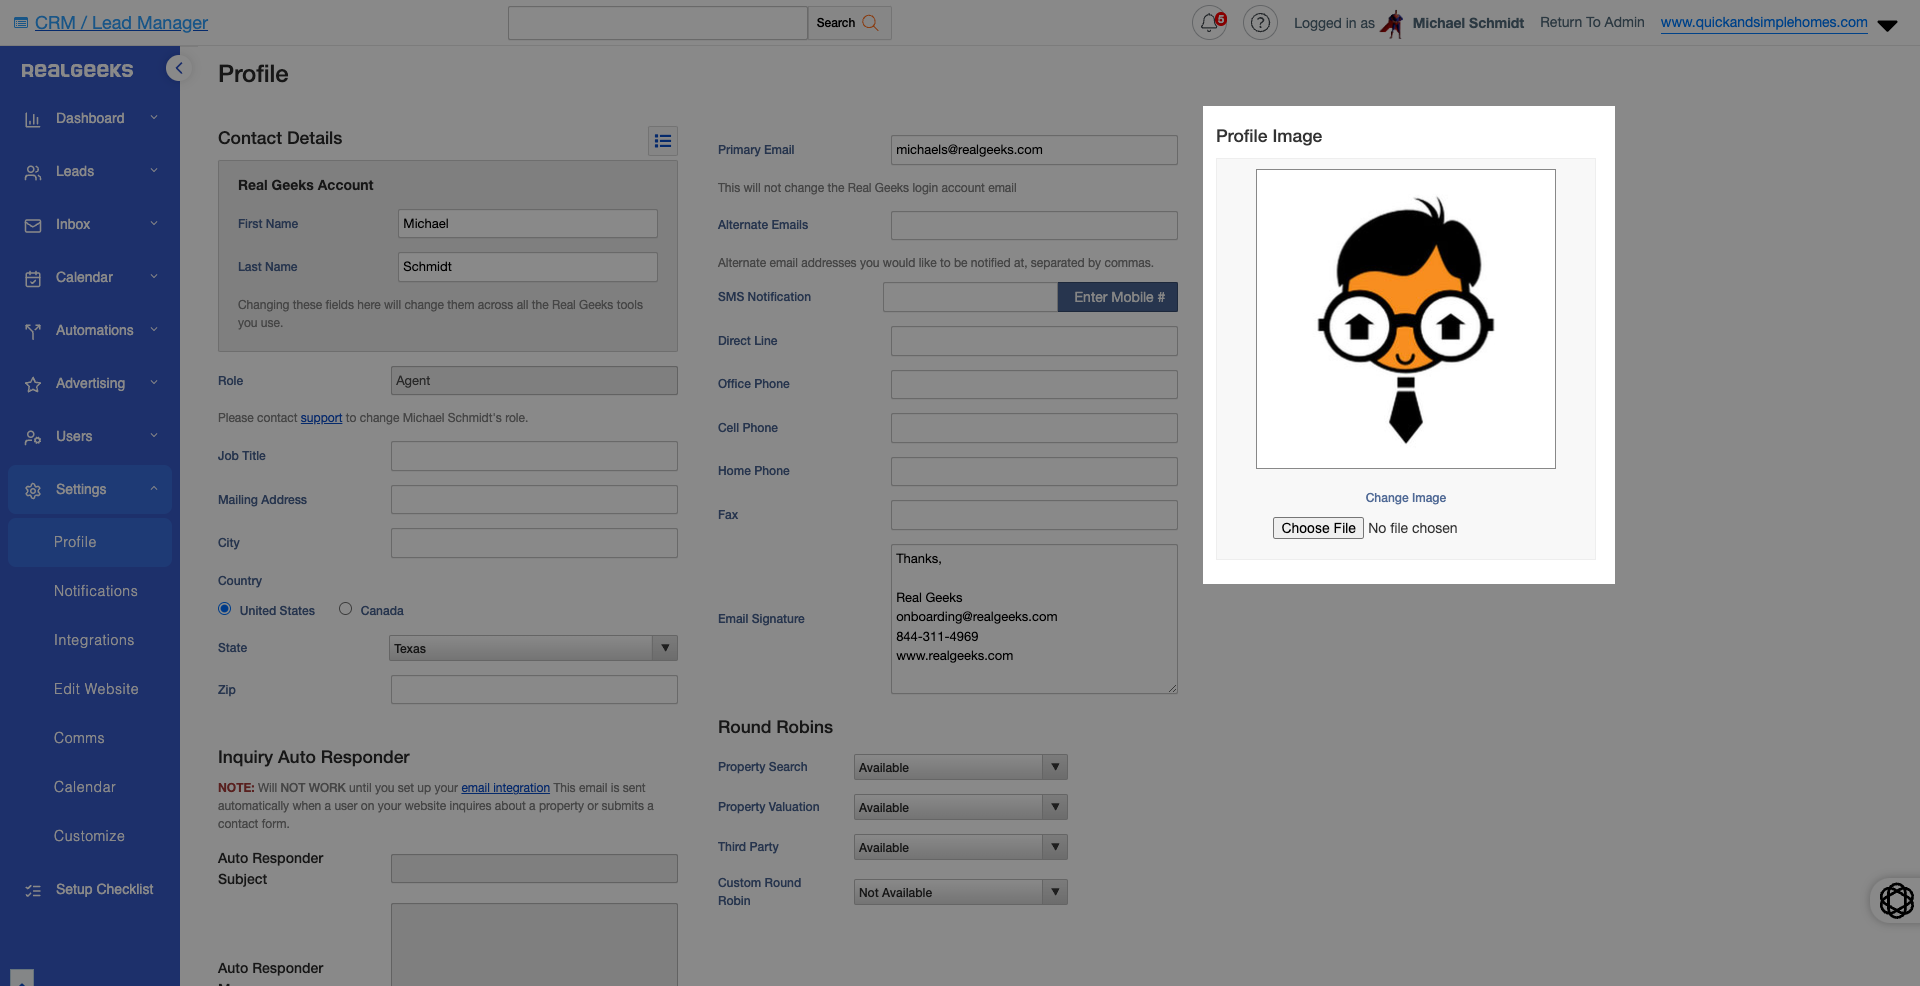The height and width of the screenshot is (986, 1920).
Task: Click the Setup Checklist list icon
Action: tap(32, 890)
